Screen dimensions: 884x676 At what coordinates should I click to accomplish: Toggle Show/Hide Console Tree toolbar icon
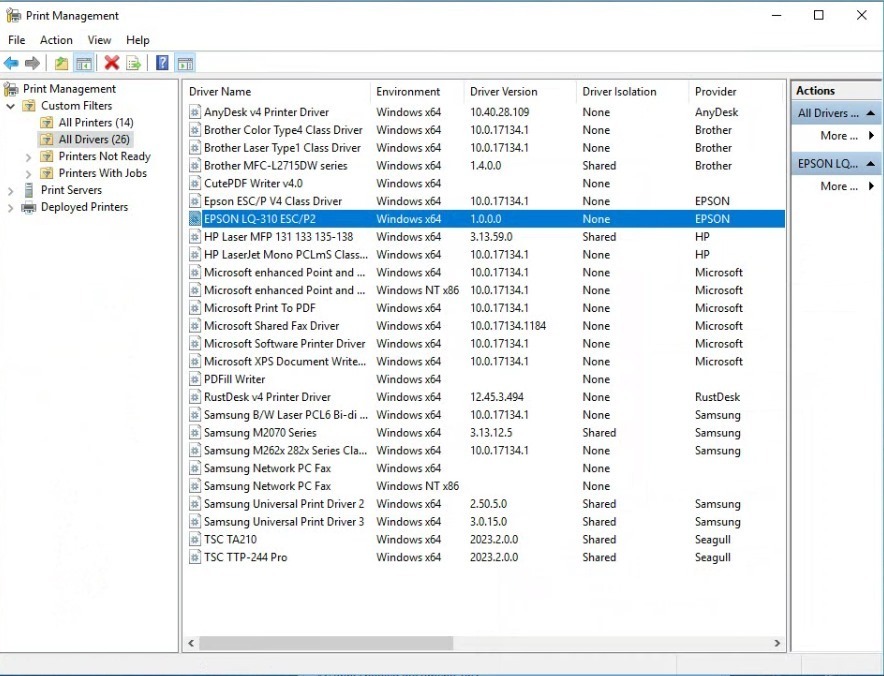pyautogui.click(x=84, y=63)
